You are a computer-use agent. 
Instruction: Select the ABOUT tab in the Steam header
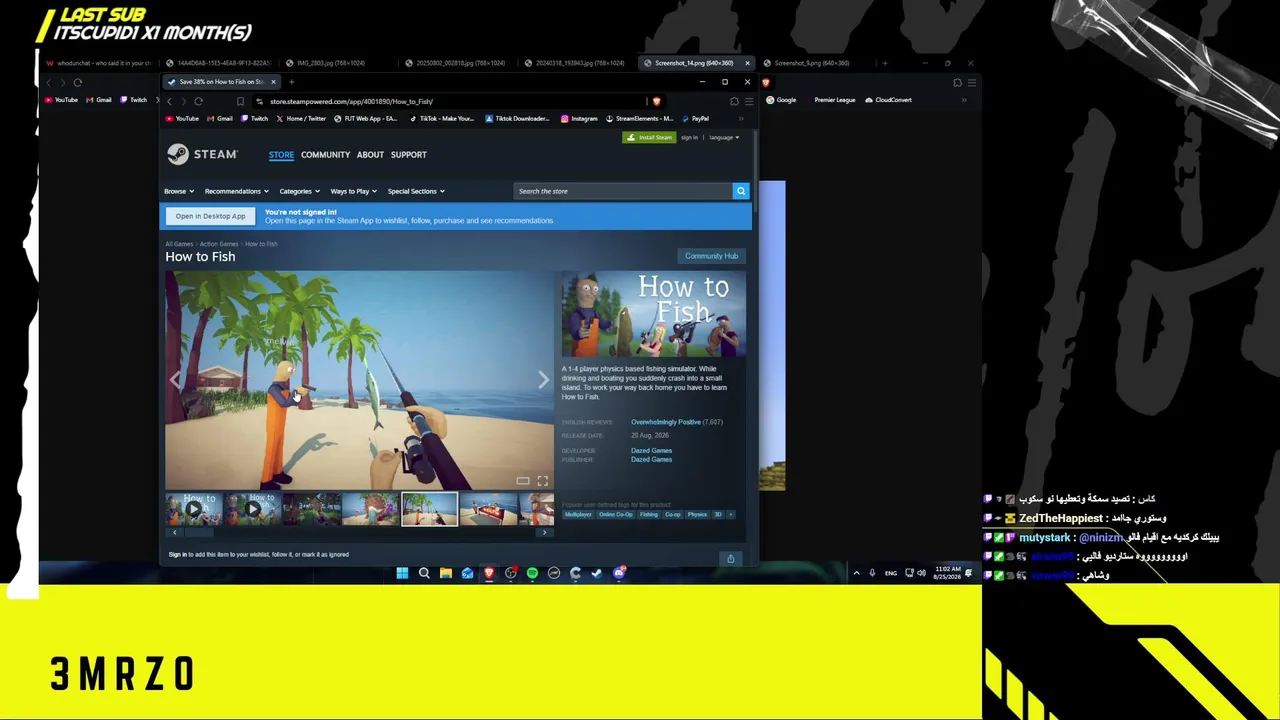pos(370,155)
